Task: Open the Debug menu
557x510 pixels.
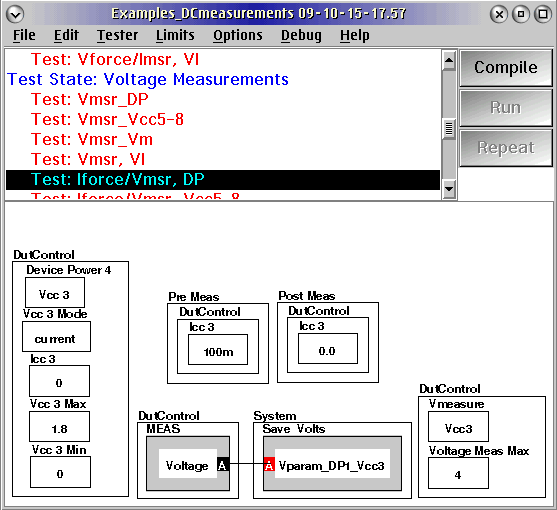Action: tap(301, 35)
